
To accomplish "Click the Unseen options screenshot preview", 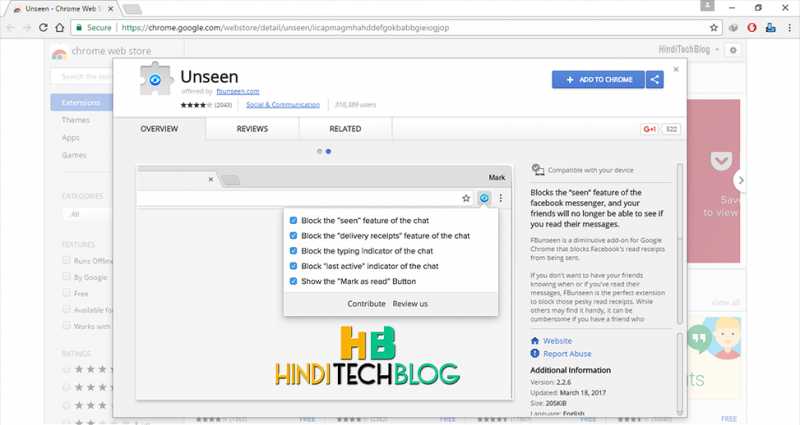I will pos(324,282).
